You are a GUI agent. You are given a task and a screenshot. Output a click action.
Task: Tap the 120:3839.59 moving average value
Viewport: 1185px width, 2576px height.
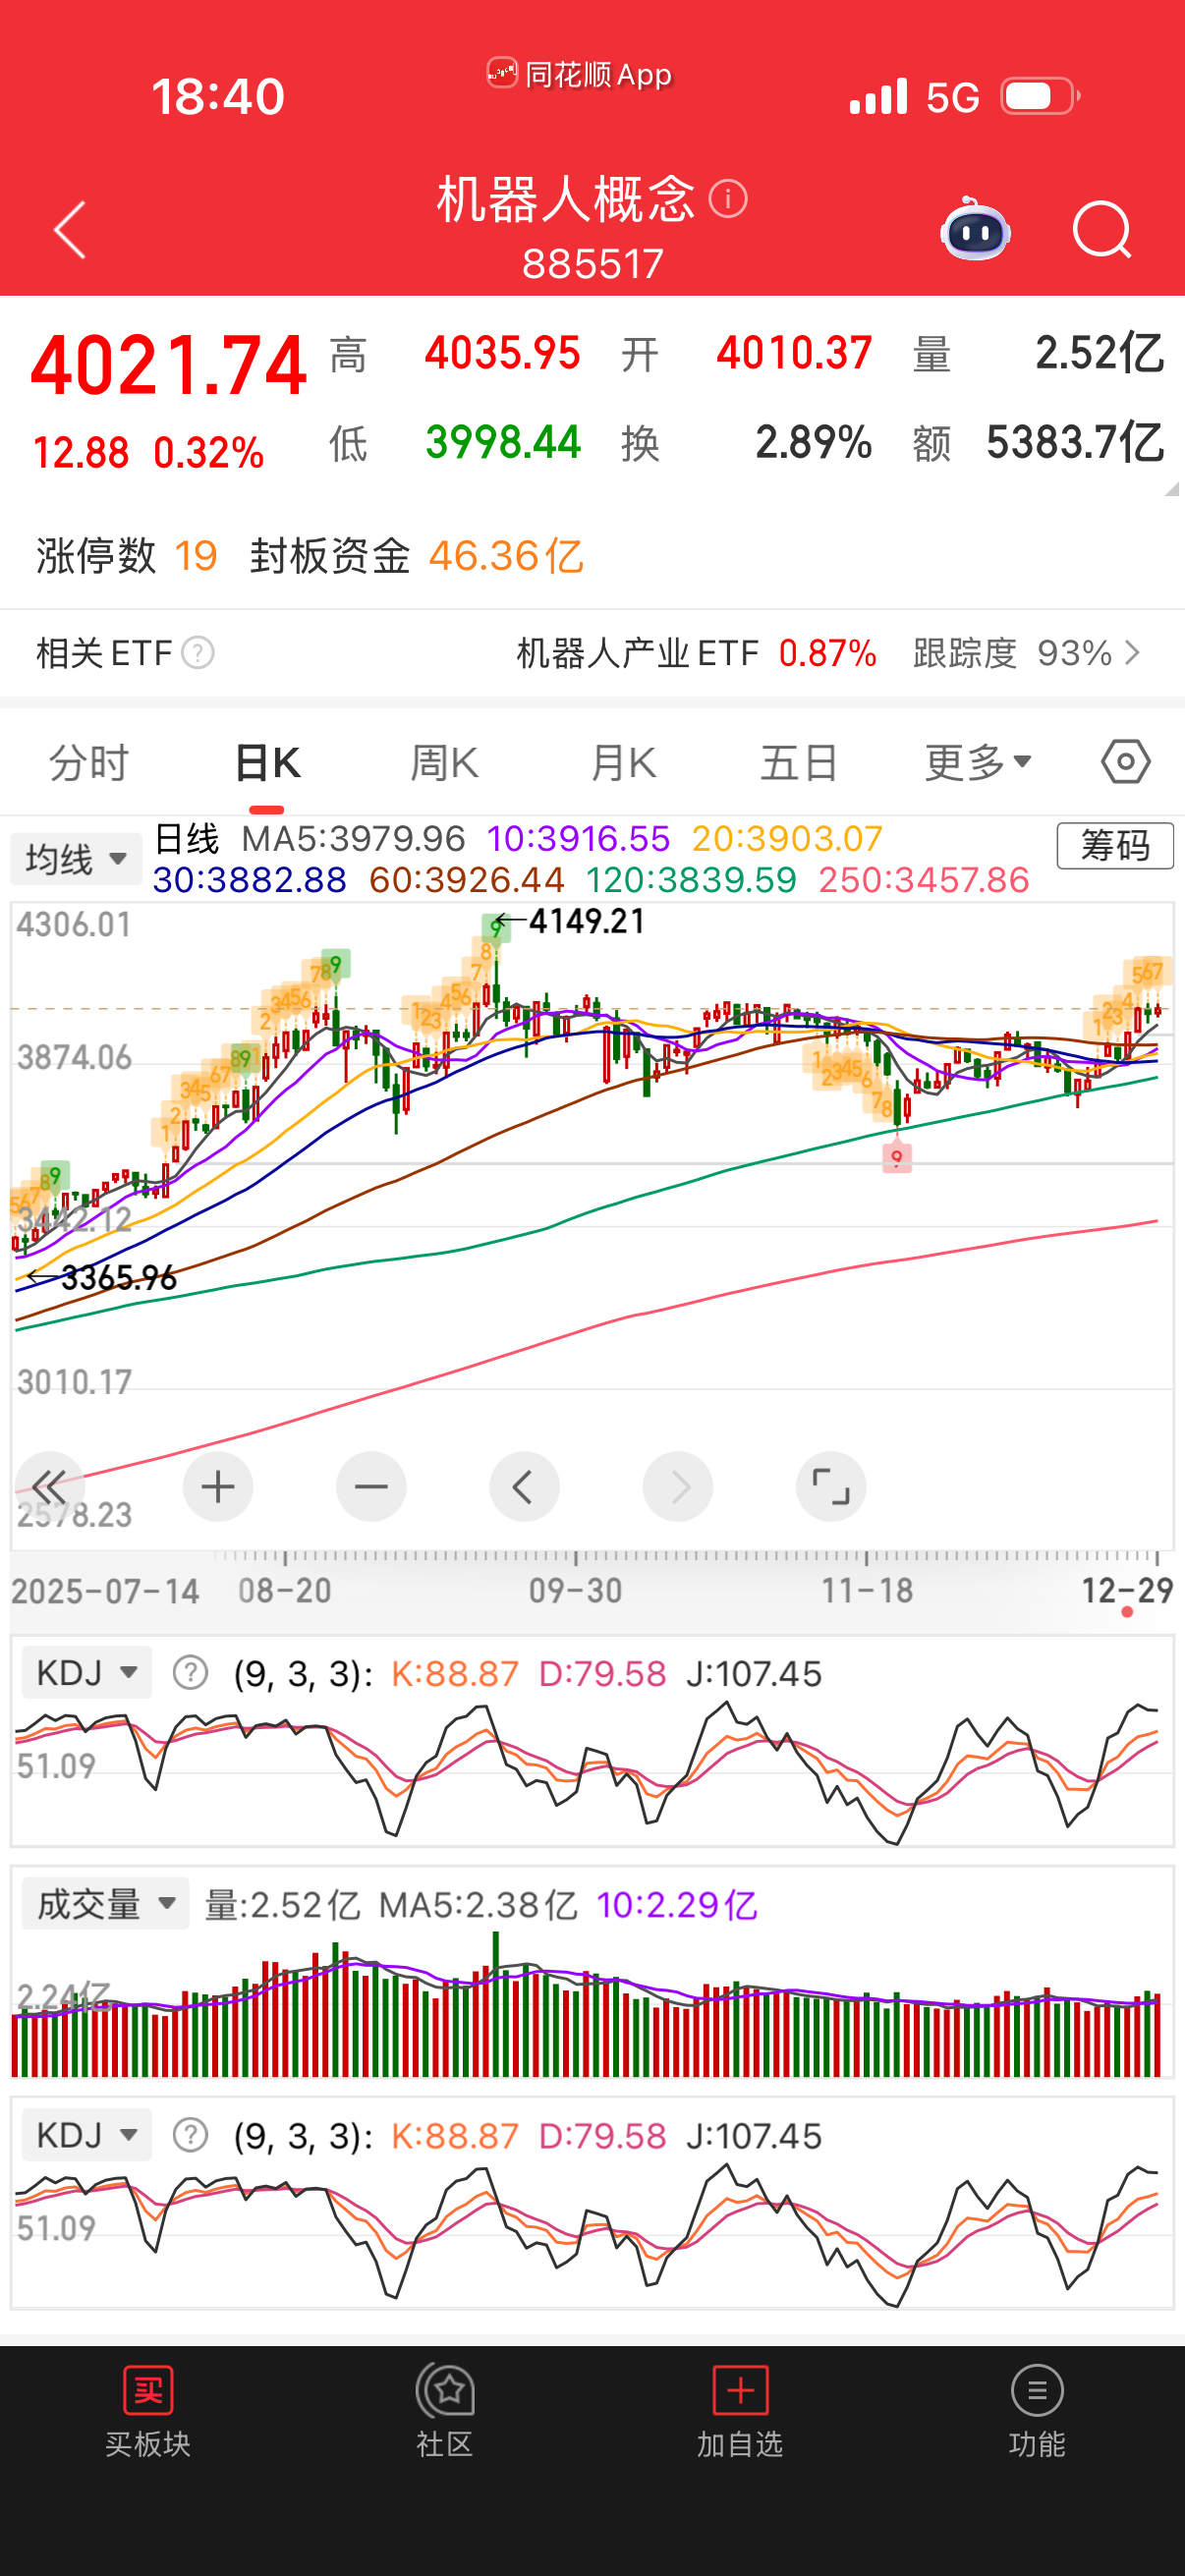click(691, 880)
